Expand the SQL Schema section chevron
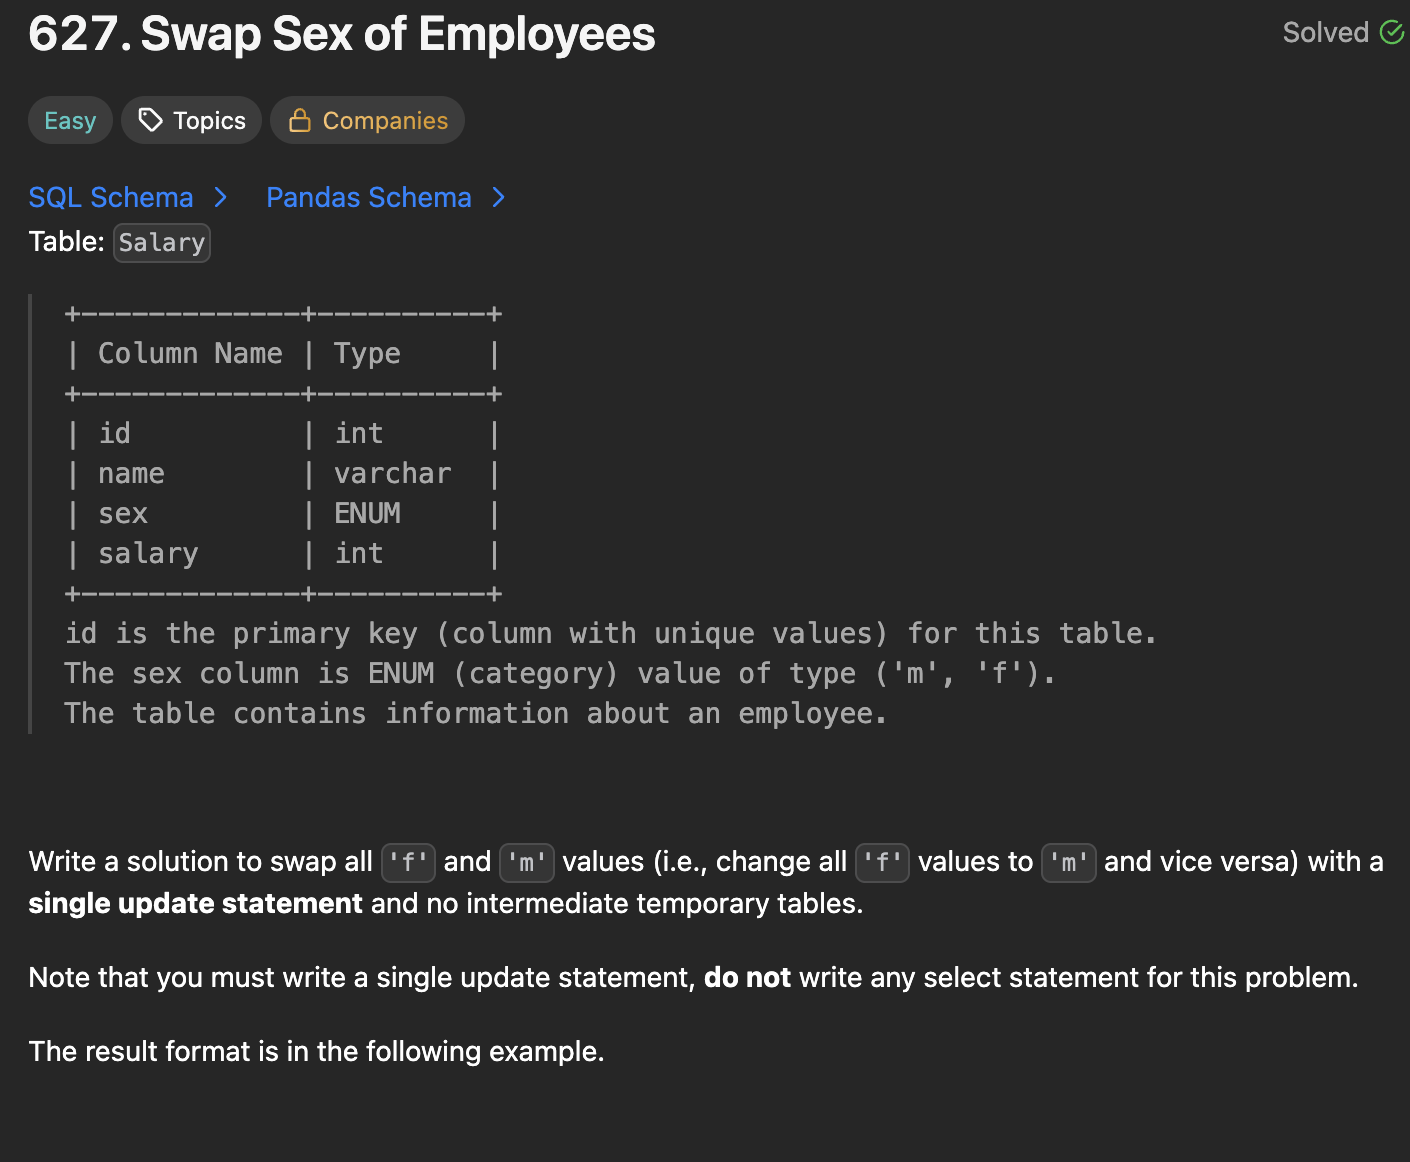The height and width of the screenshot is (1162, 1410). coord(221,197)
